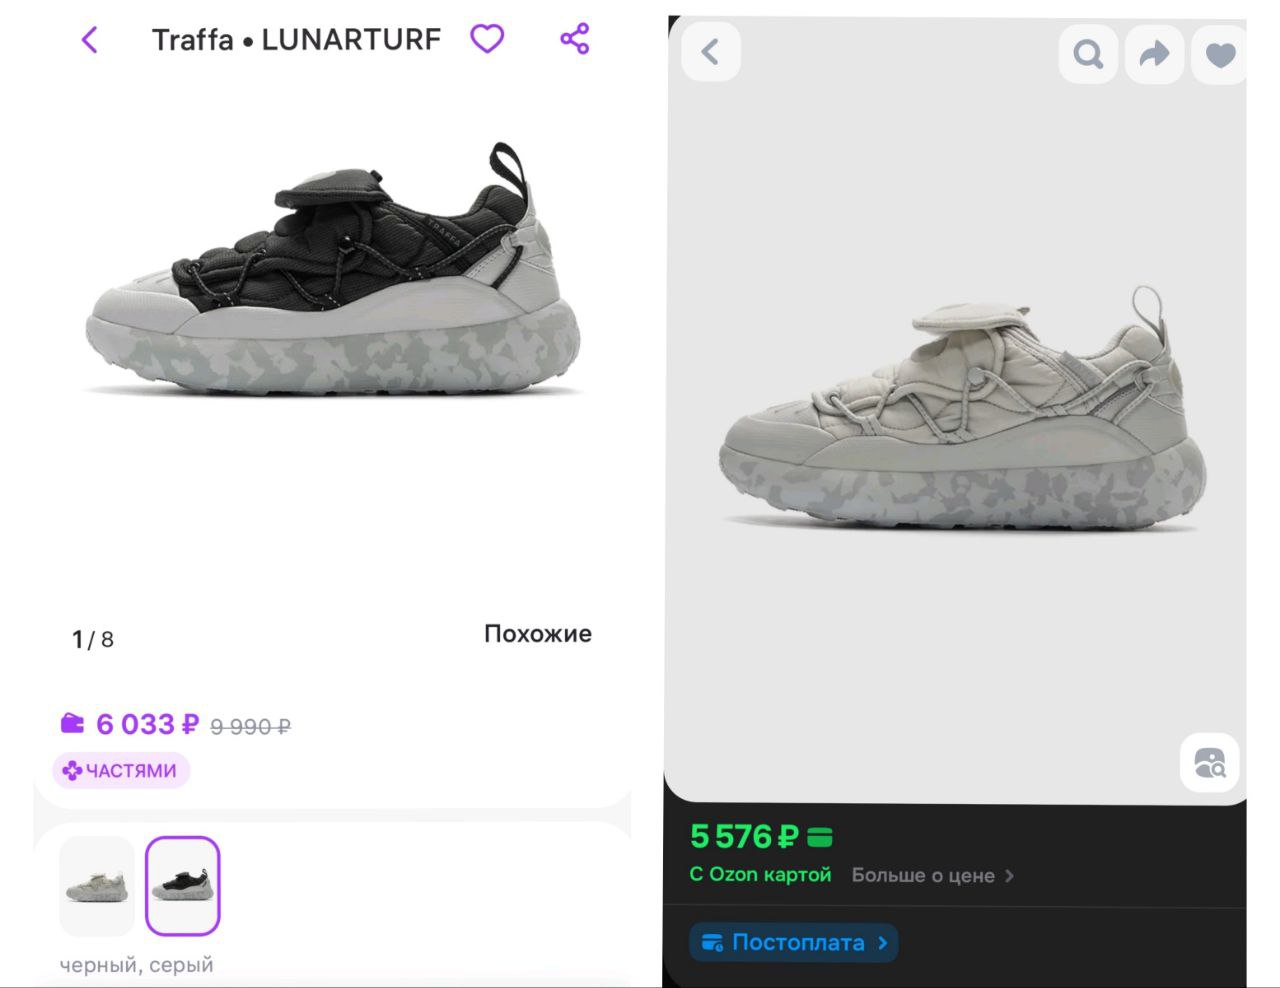Open search with magnifier icon on Ozon
Screen dimensions: 1280x988
tap(1088, 53)
